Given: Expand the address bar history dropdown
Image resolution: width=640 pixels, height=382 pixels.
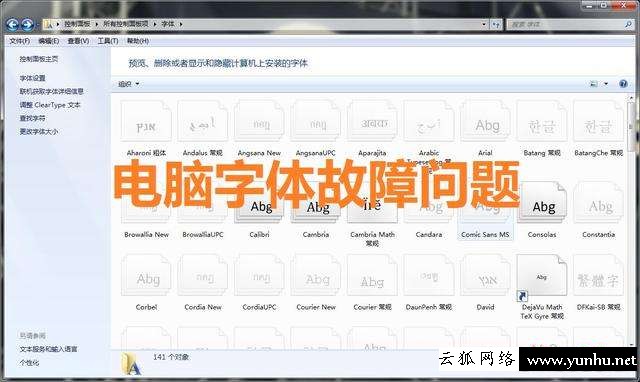Looking at the screenshot, I should point(484,24).
